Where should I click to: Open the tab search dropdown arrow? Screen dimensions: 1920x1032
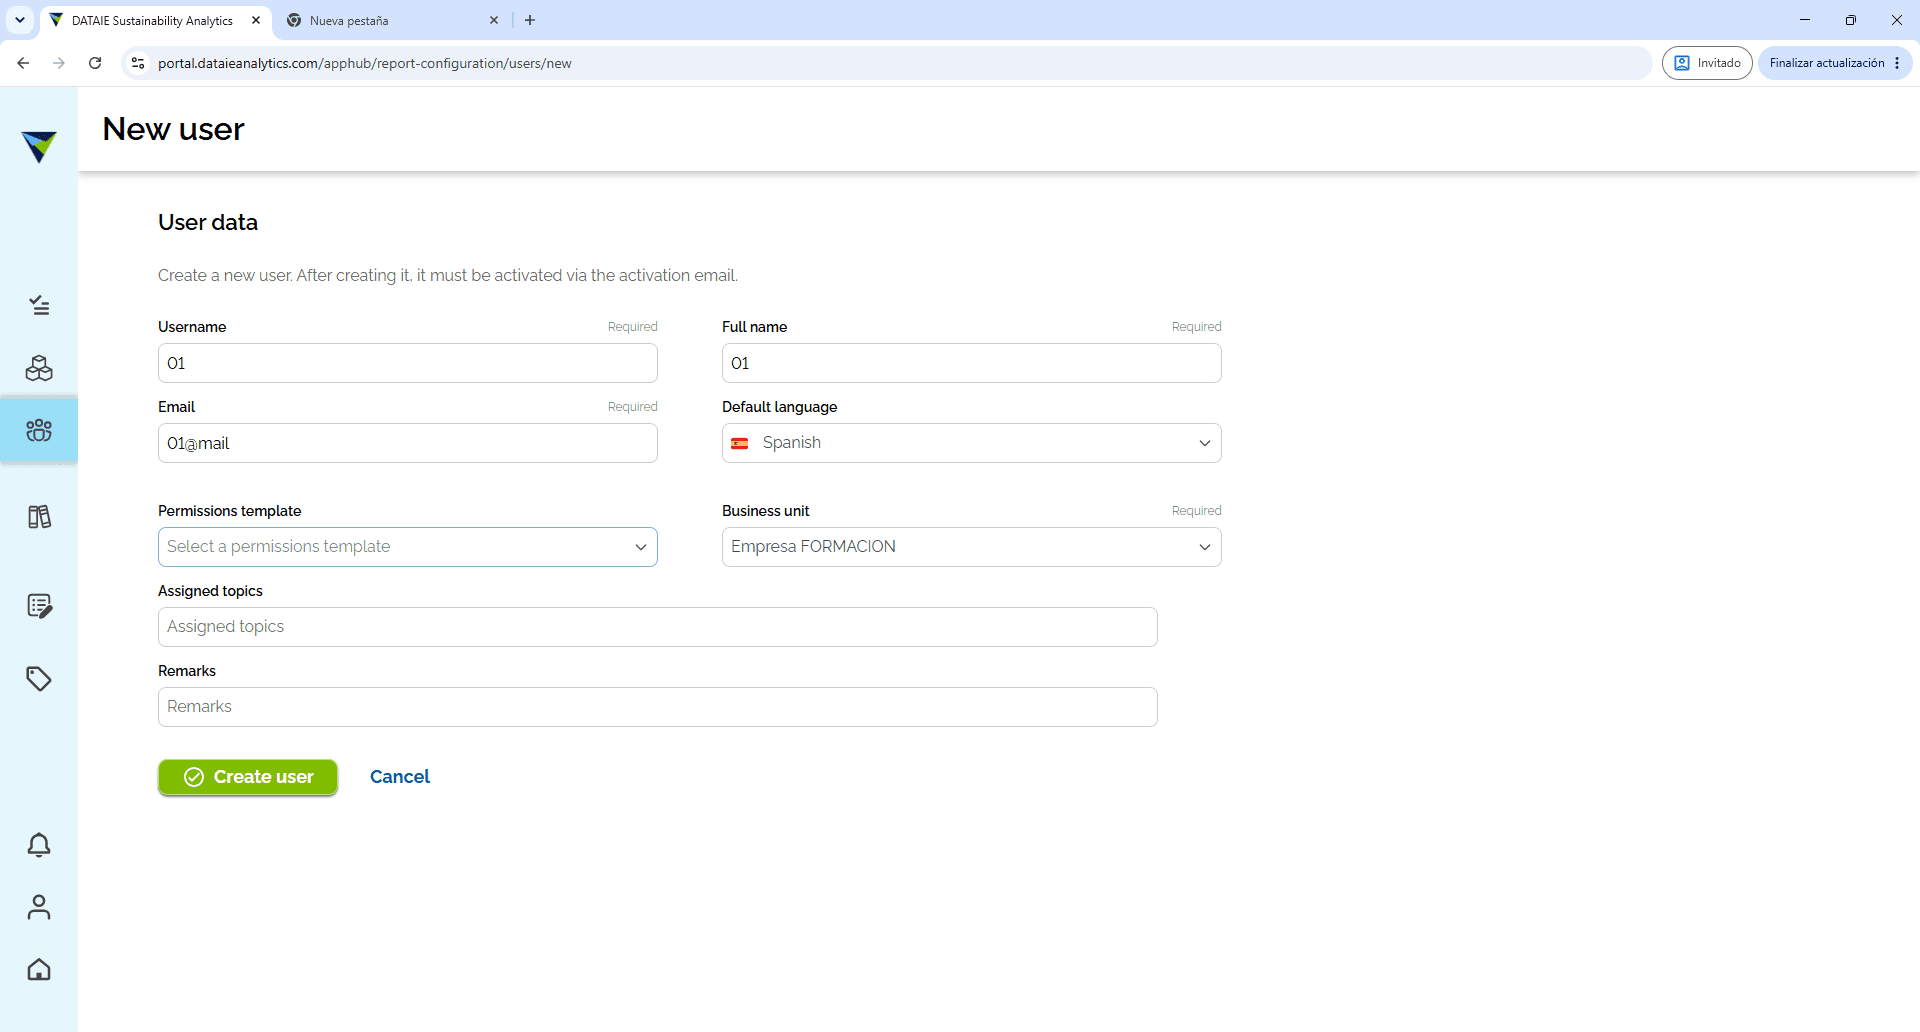point(20,20)
